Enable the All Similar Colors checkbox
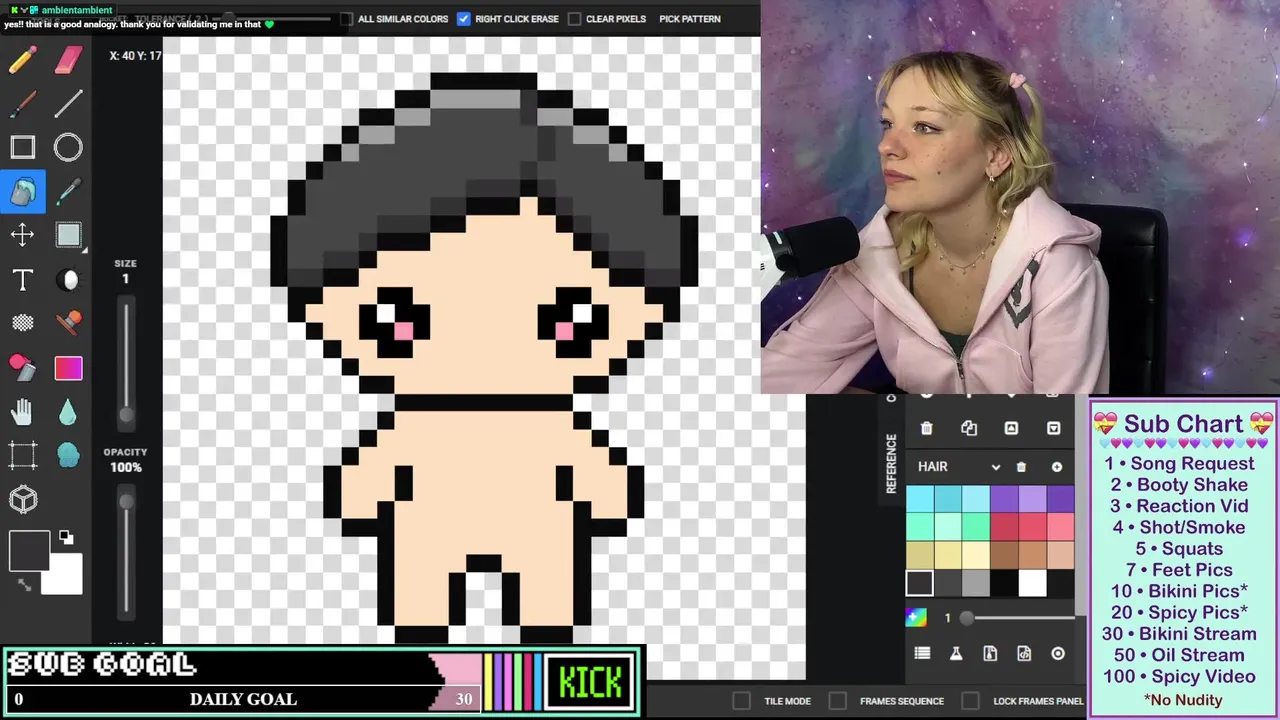The height and width of the screenshot is (720, 1280). [346, 19]
